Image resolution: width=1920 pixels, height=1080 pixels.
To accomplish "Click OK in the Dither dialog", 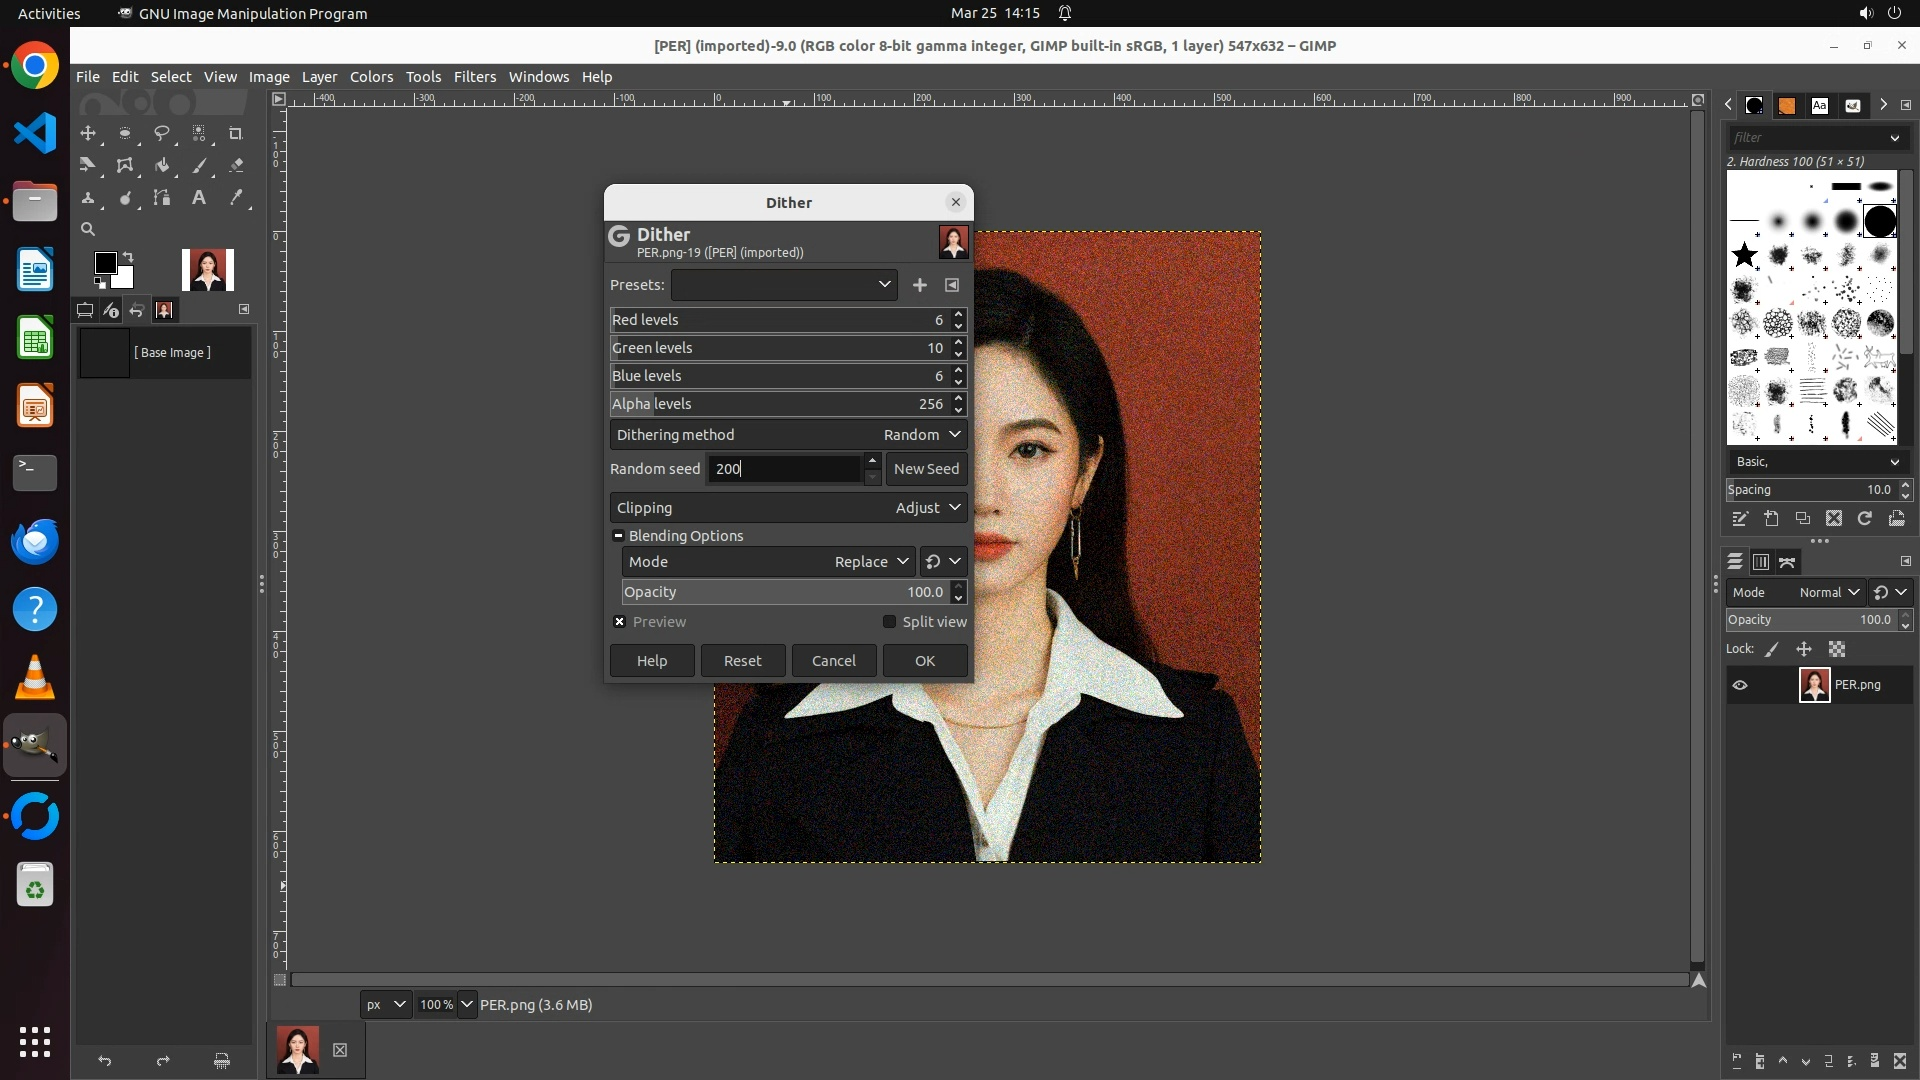I will click(924, 661).
